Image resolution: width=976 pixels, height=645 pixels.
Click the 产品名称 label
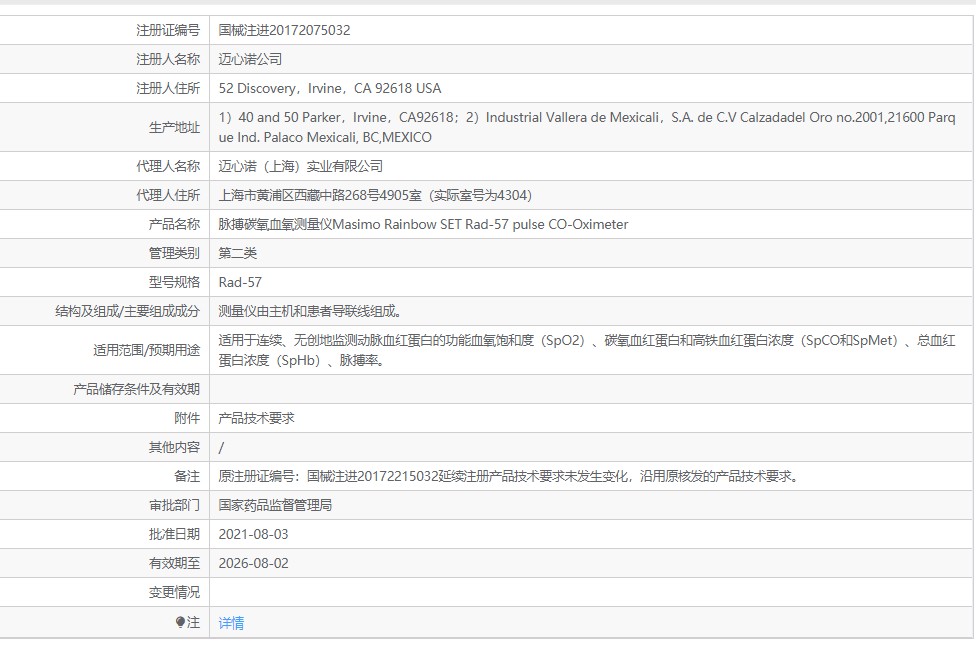pyautogui.click(x=174, y=224)
